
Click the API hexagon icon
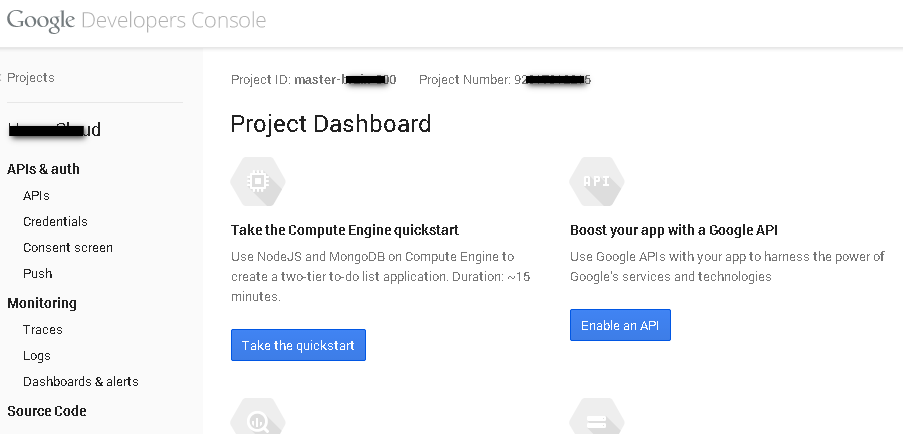pyautogui.click(x=596, y=181)
